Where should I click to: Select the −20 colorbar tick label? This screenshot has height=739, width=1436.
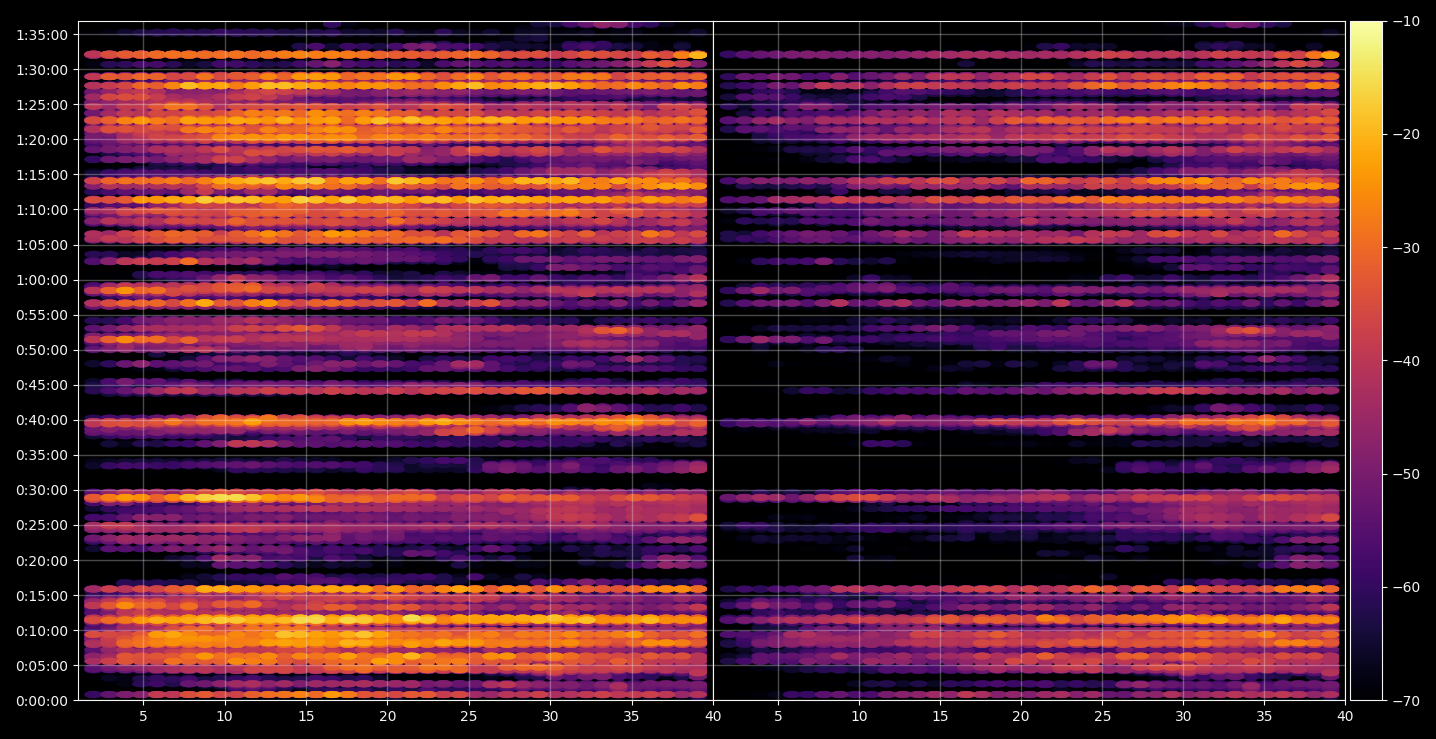(1406, 135)
